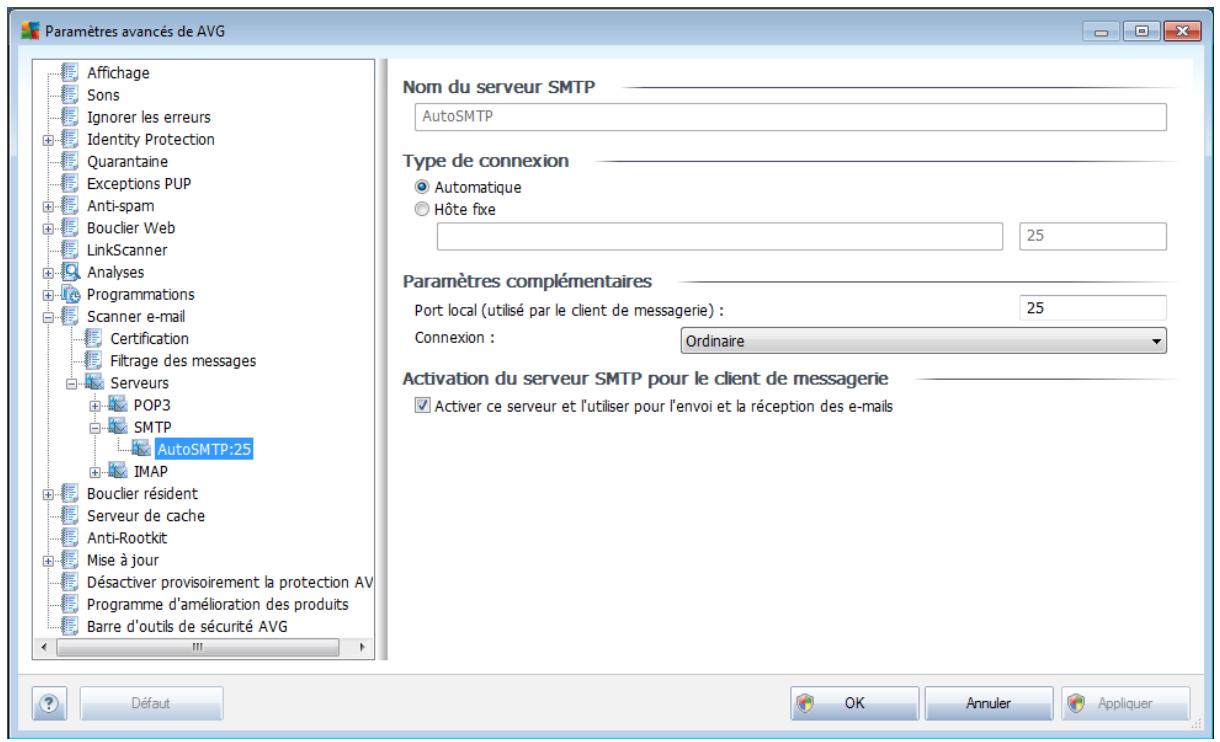Viewport: 1220px width, 742px height.
Task: Select Programme d'amélioration des produits
Action: (x=218, y=604)
